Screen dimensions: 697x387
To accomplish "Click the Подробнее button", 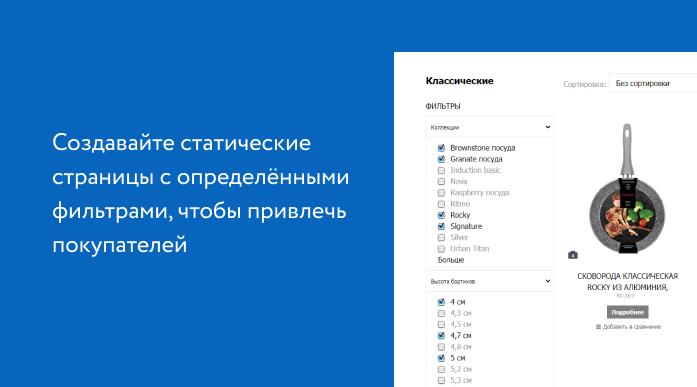I will point(627,312).
